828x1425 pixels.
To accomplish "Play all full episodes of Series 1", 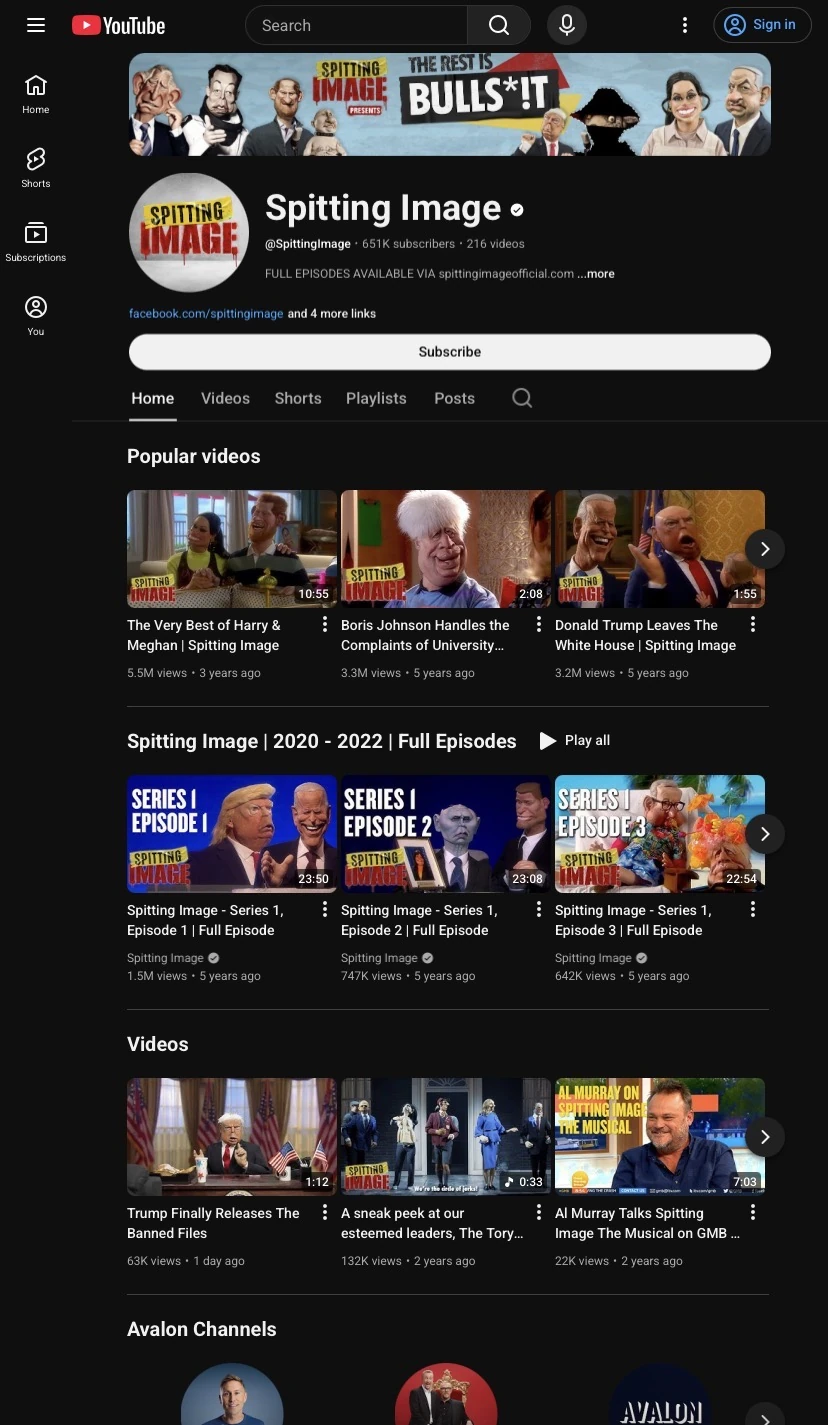I will pos(576,740).
